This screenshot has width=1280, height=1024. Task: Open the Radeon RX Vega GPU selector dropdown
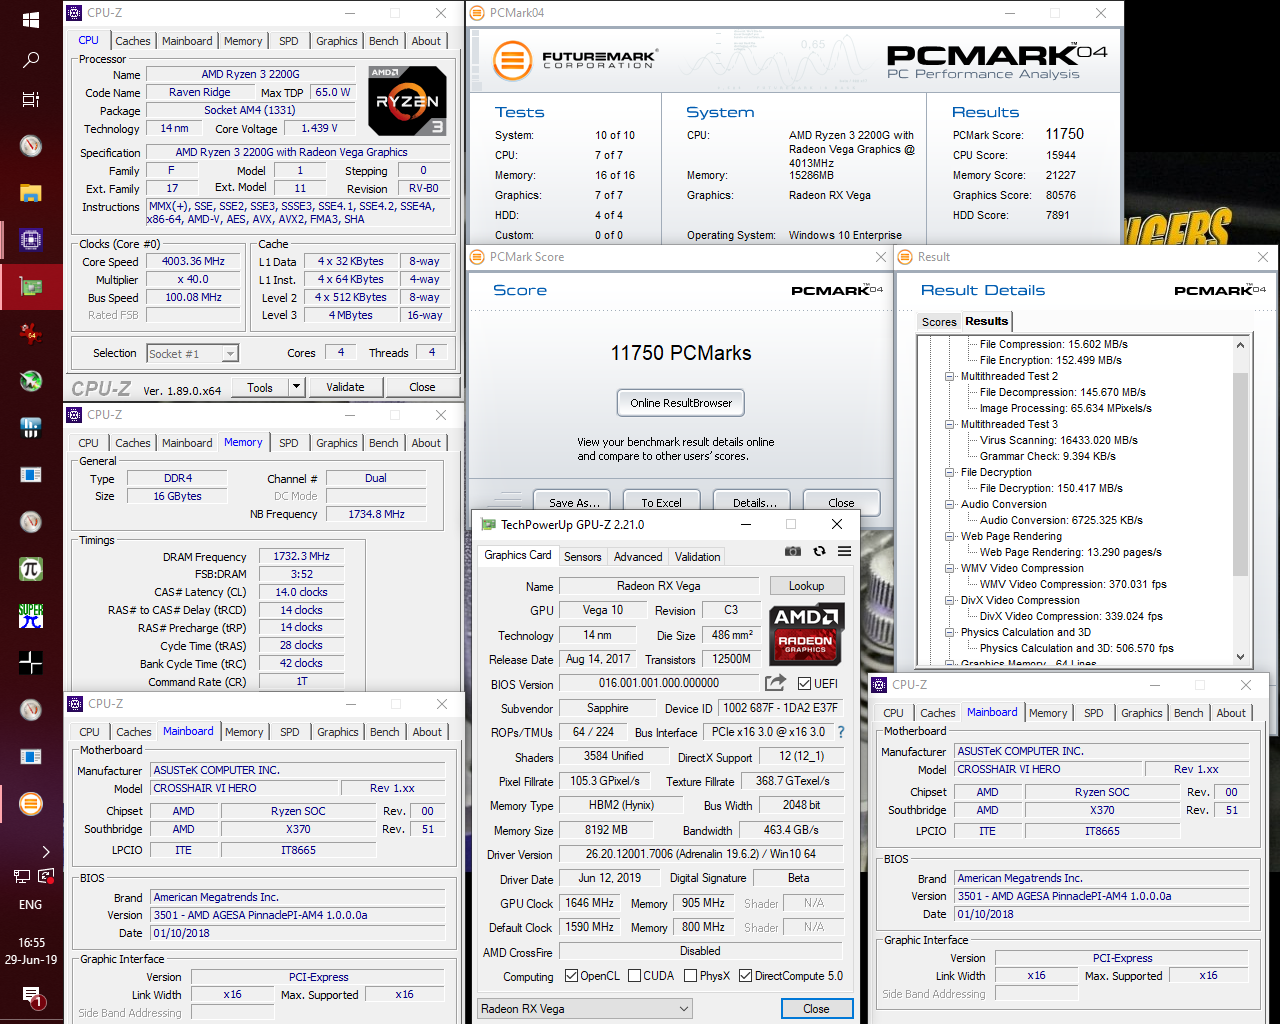(585, 1009)
